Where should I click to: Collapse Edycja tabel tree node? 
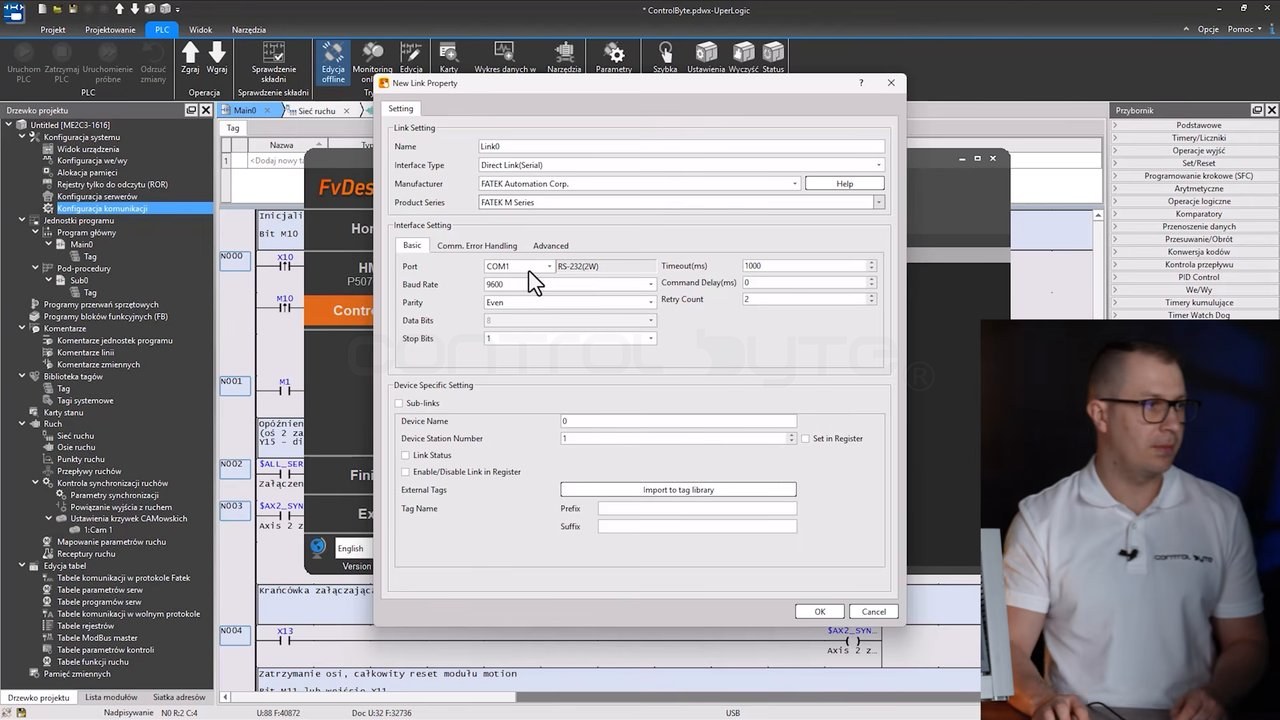22,566
